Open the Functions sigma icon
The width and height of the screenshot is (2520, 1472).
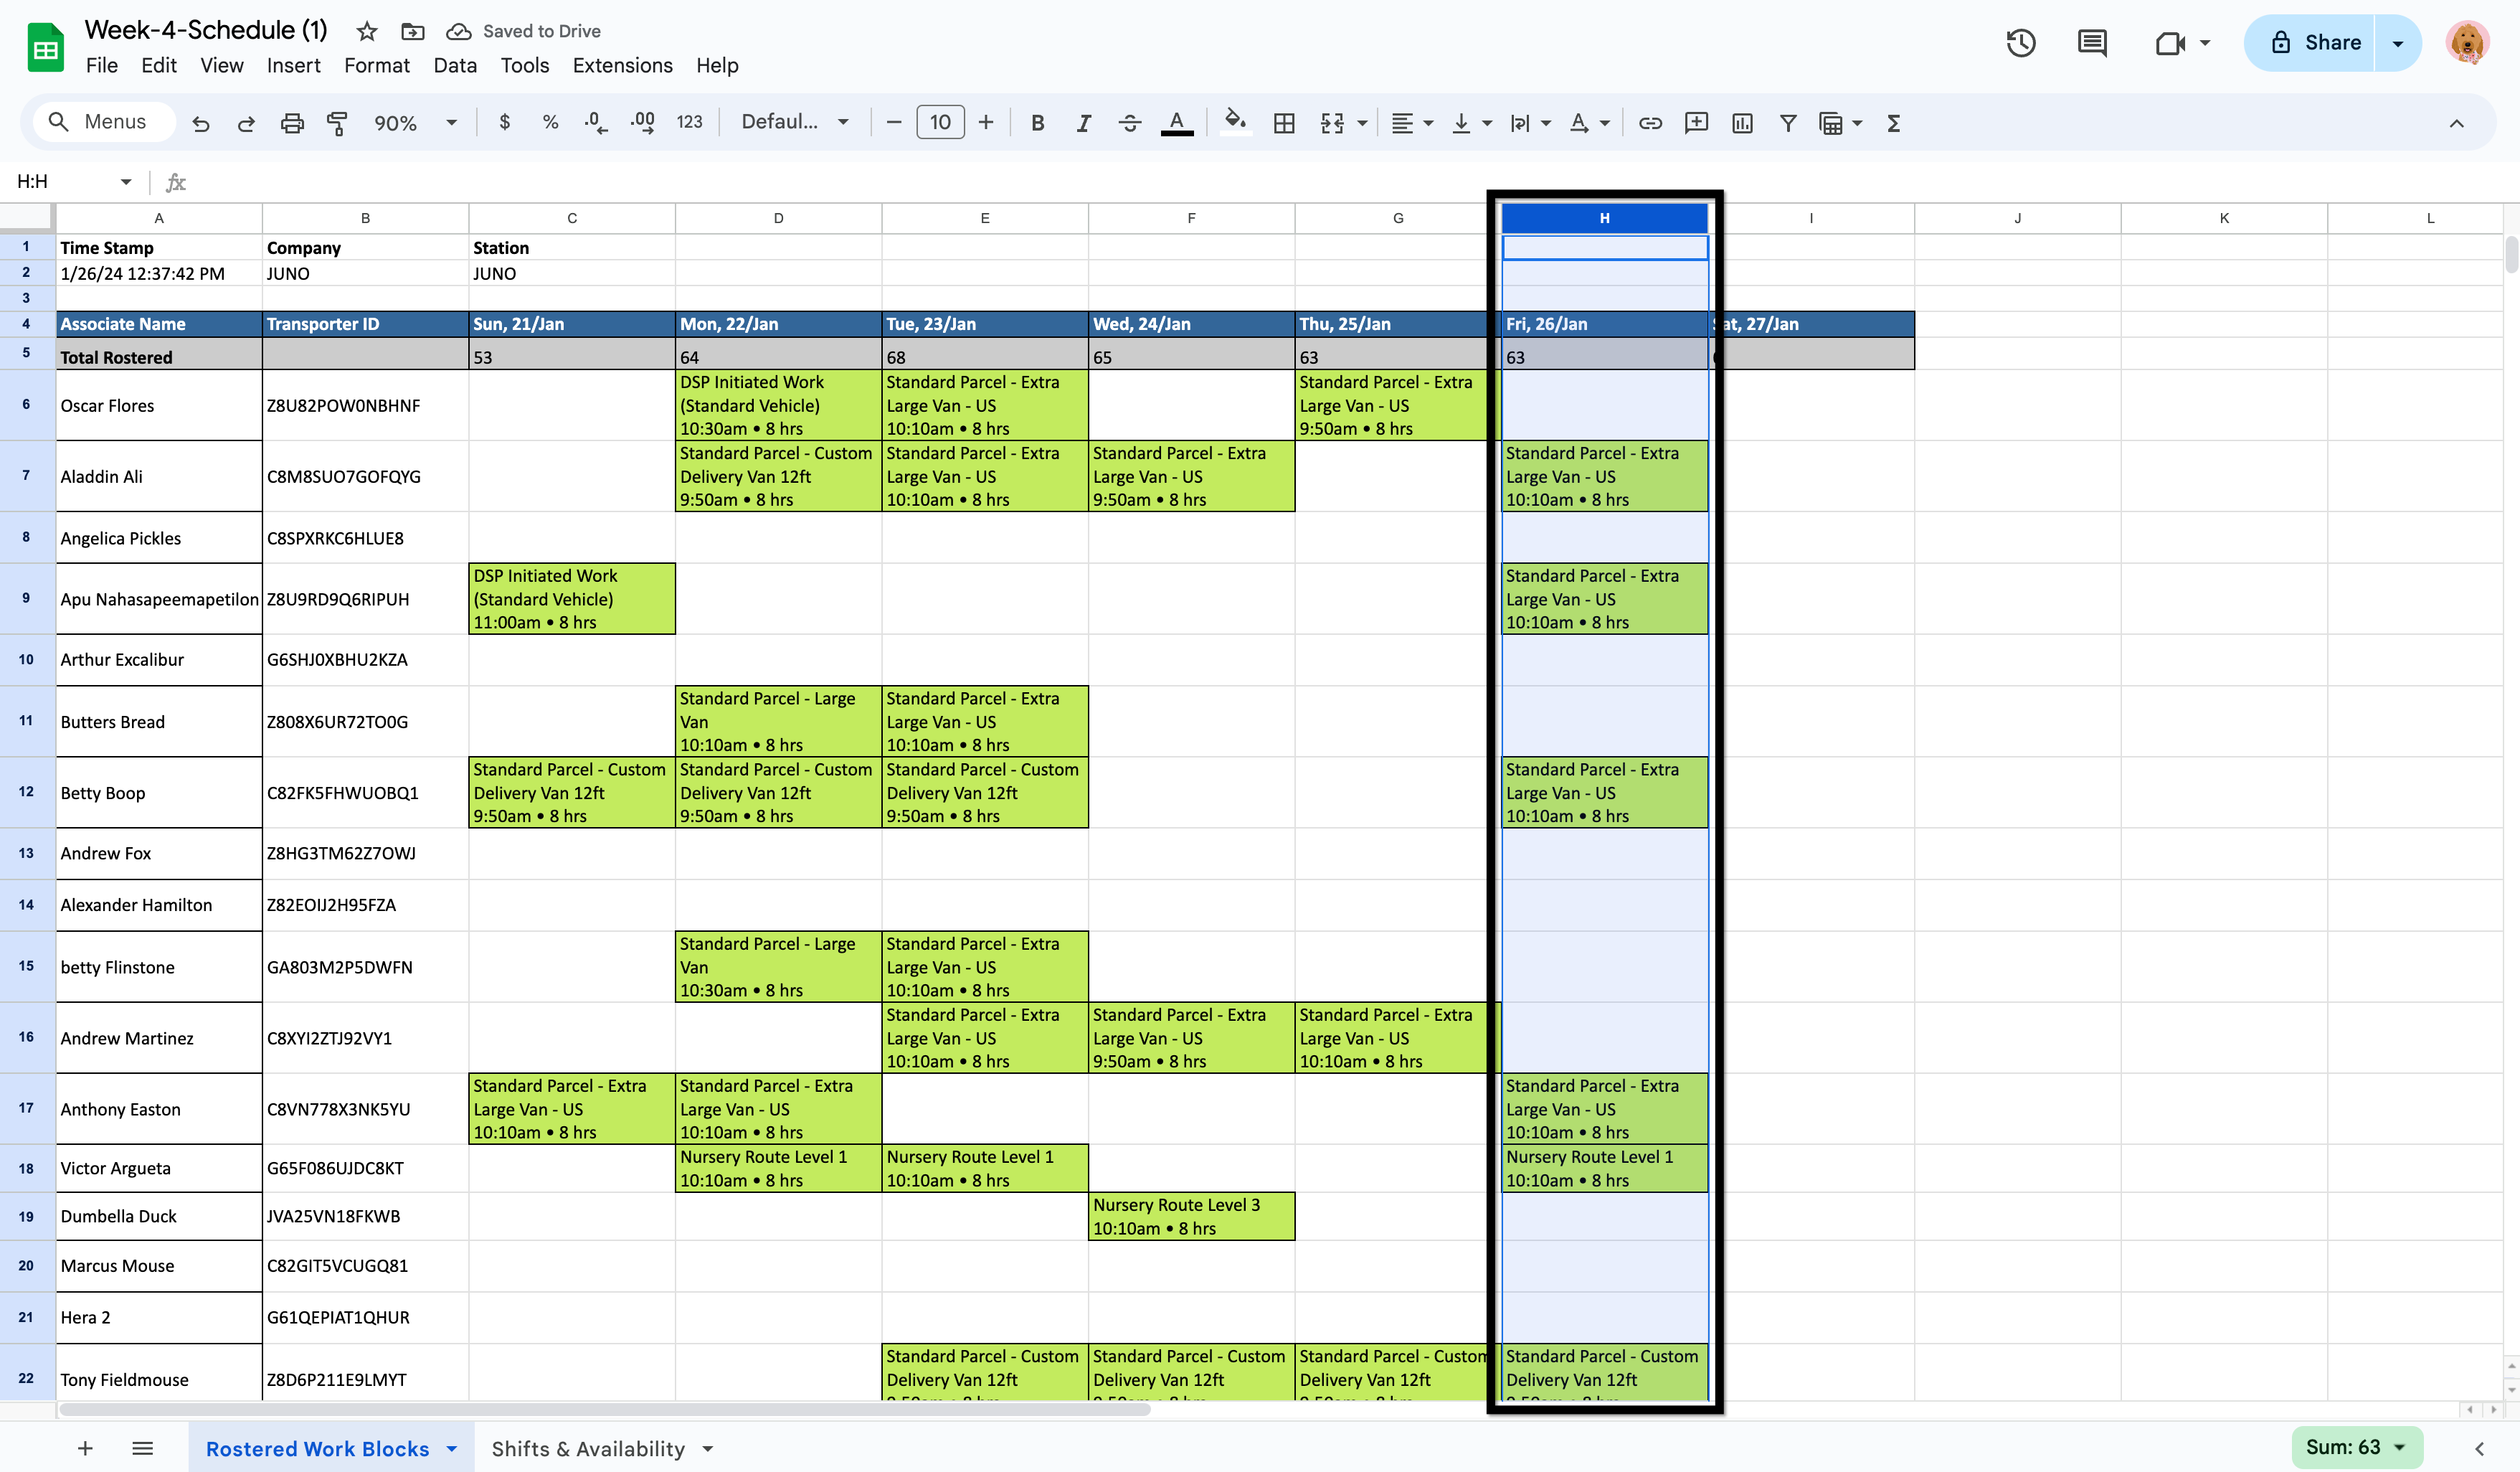click(1893, 123)
